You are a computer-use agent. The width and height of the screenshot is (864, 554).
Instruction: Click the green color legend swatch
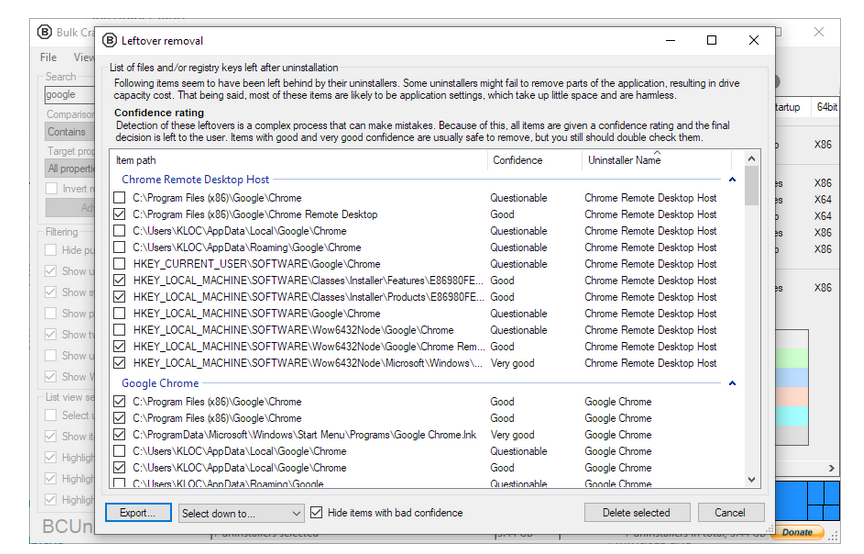coord(792,358)
